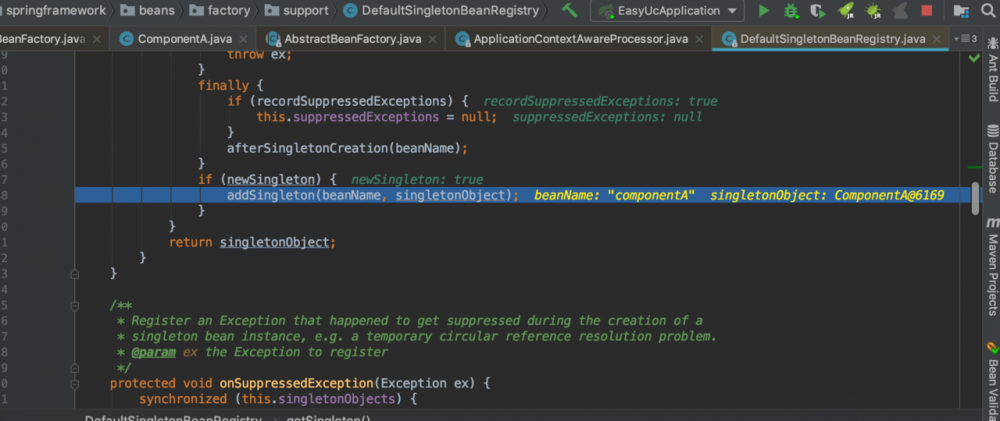The width and height of the screenshot is (1000, 421).
Task: Collapse onSuppressedException method fold marker
Action: point(75,384)
